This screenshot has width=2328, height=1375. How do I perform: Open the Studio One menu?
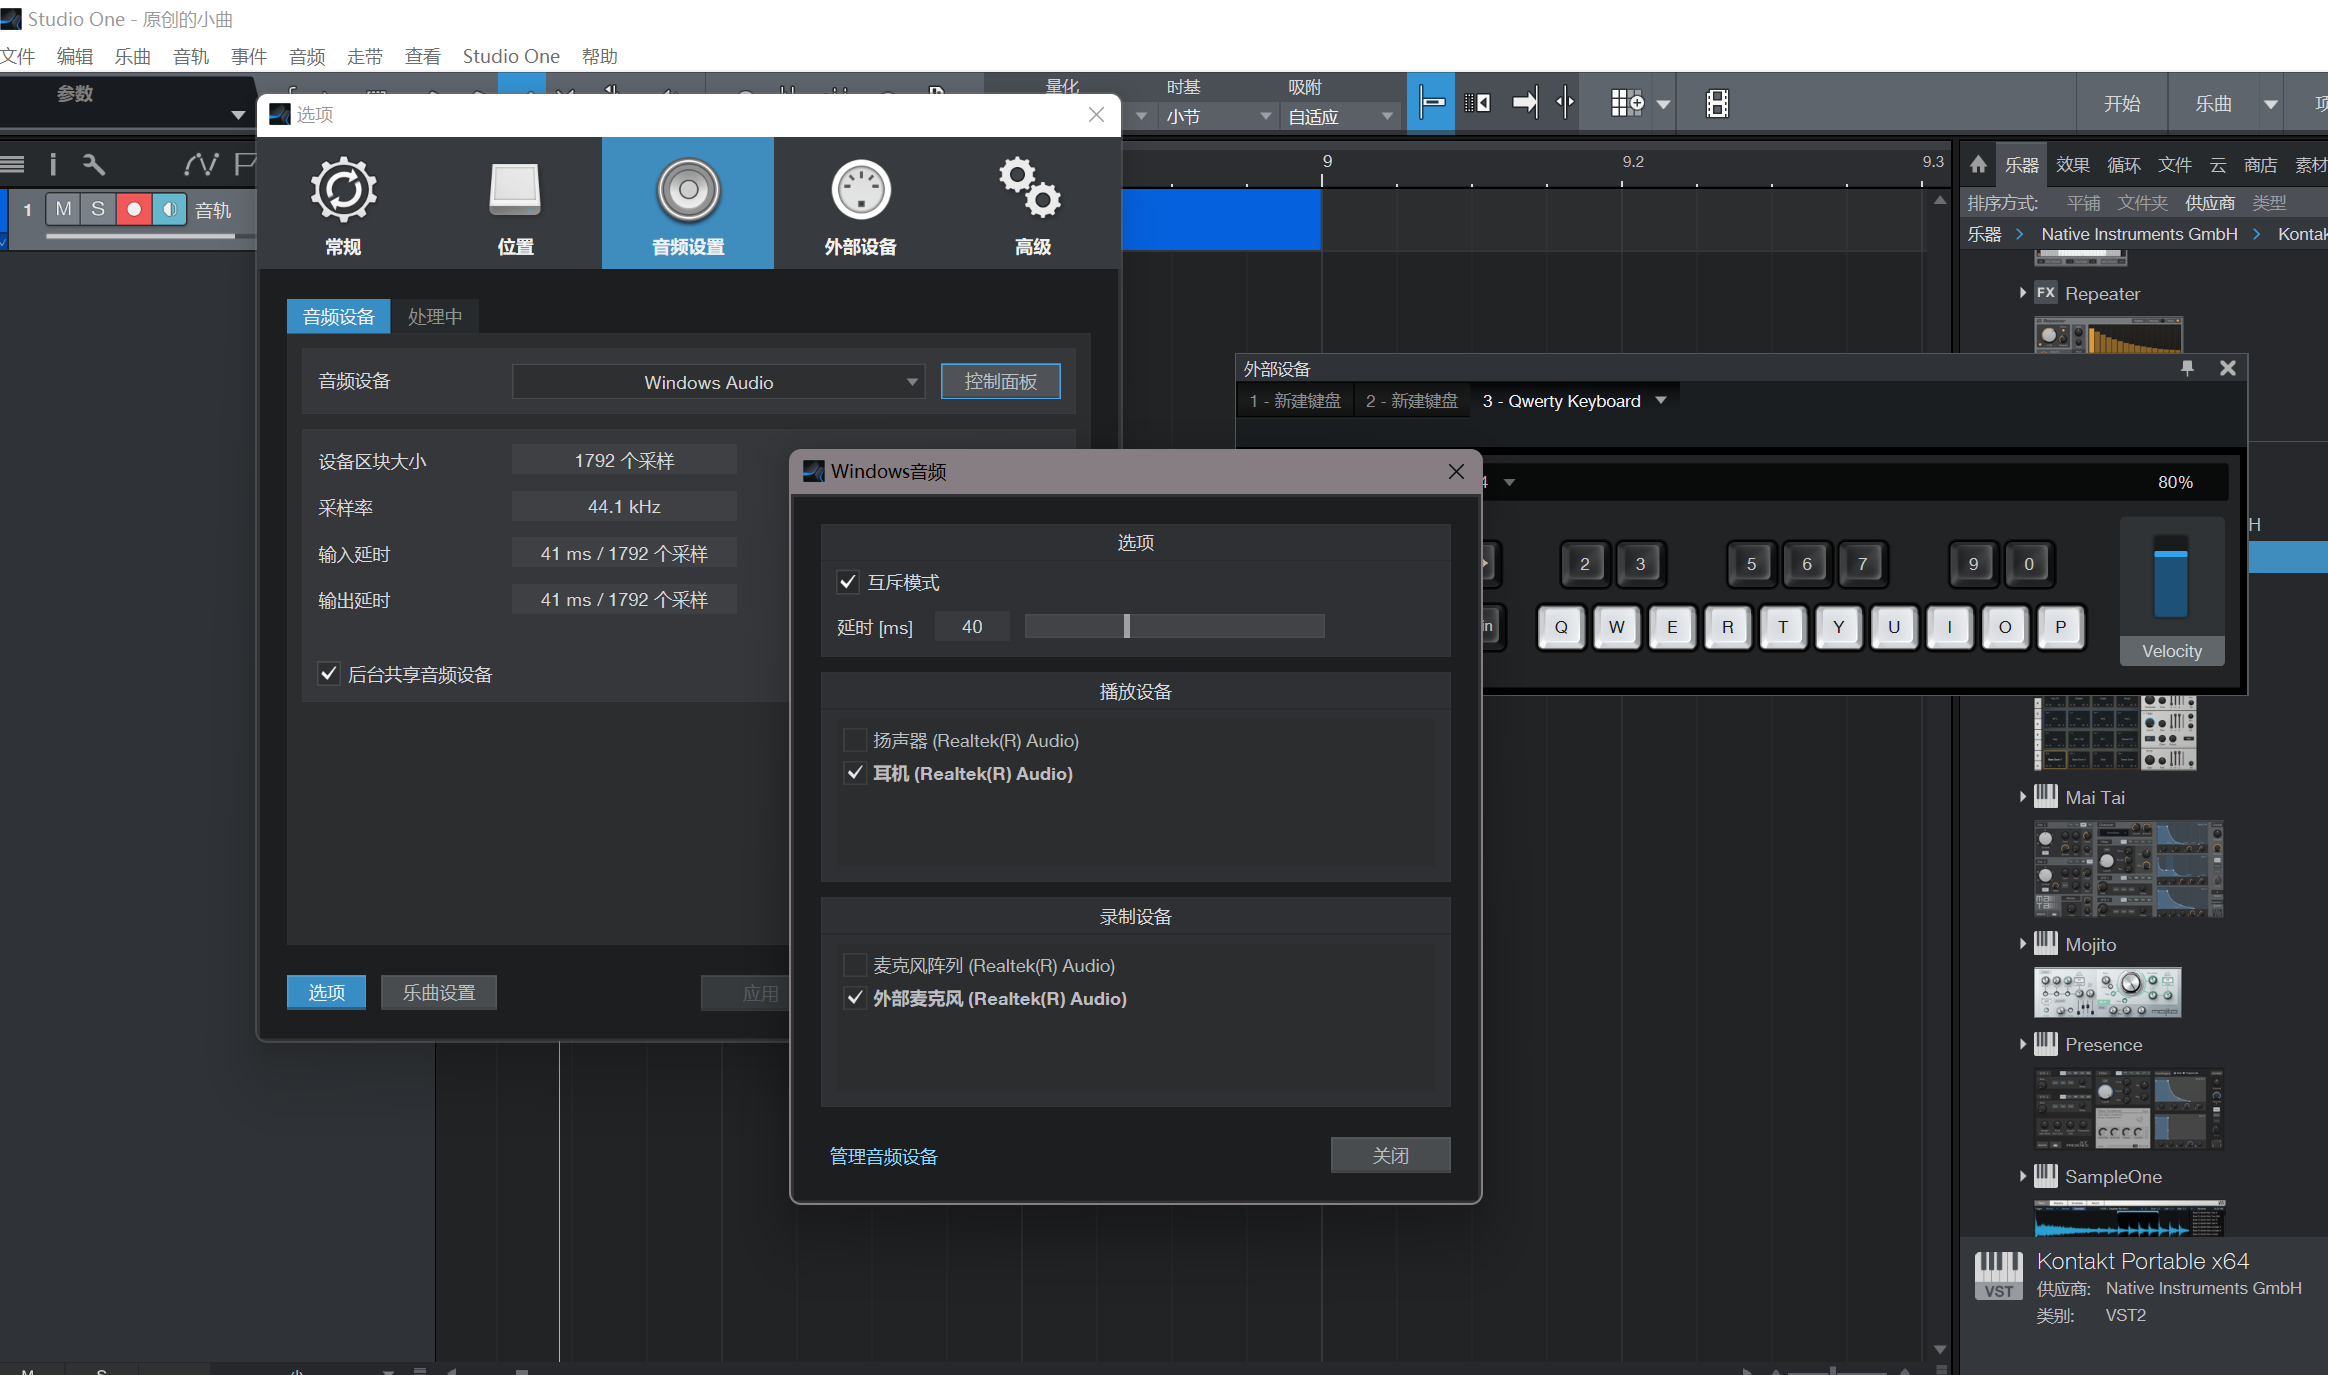510,56
